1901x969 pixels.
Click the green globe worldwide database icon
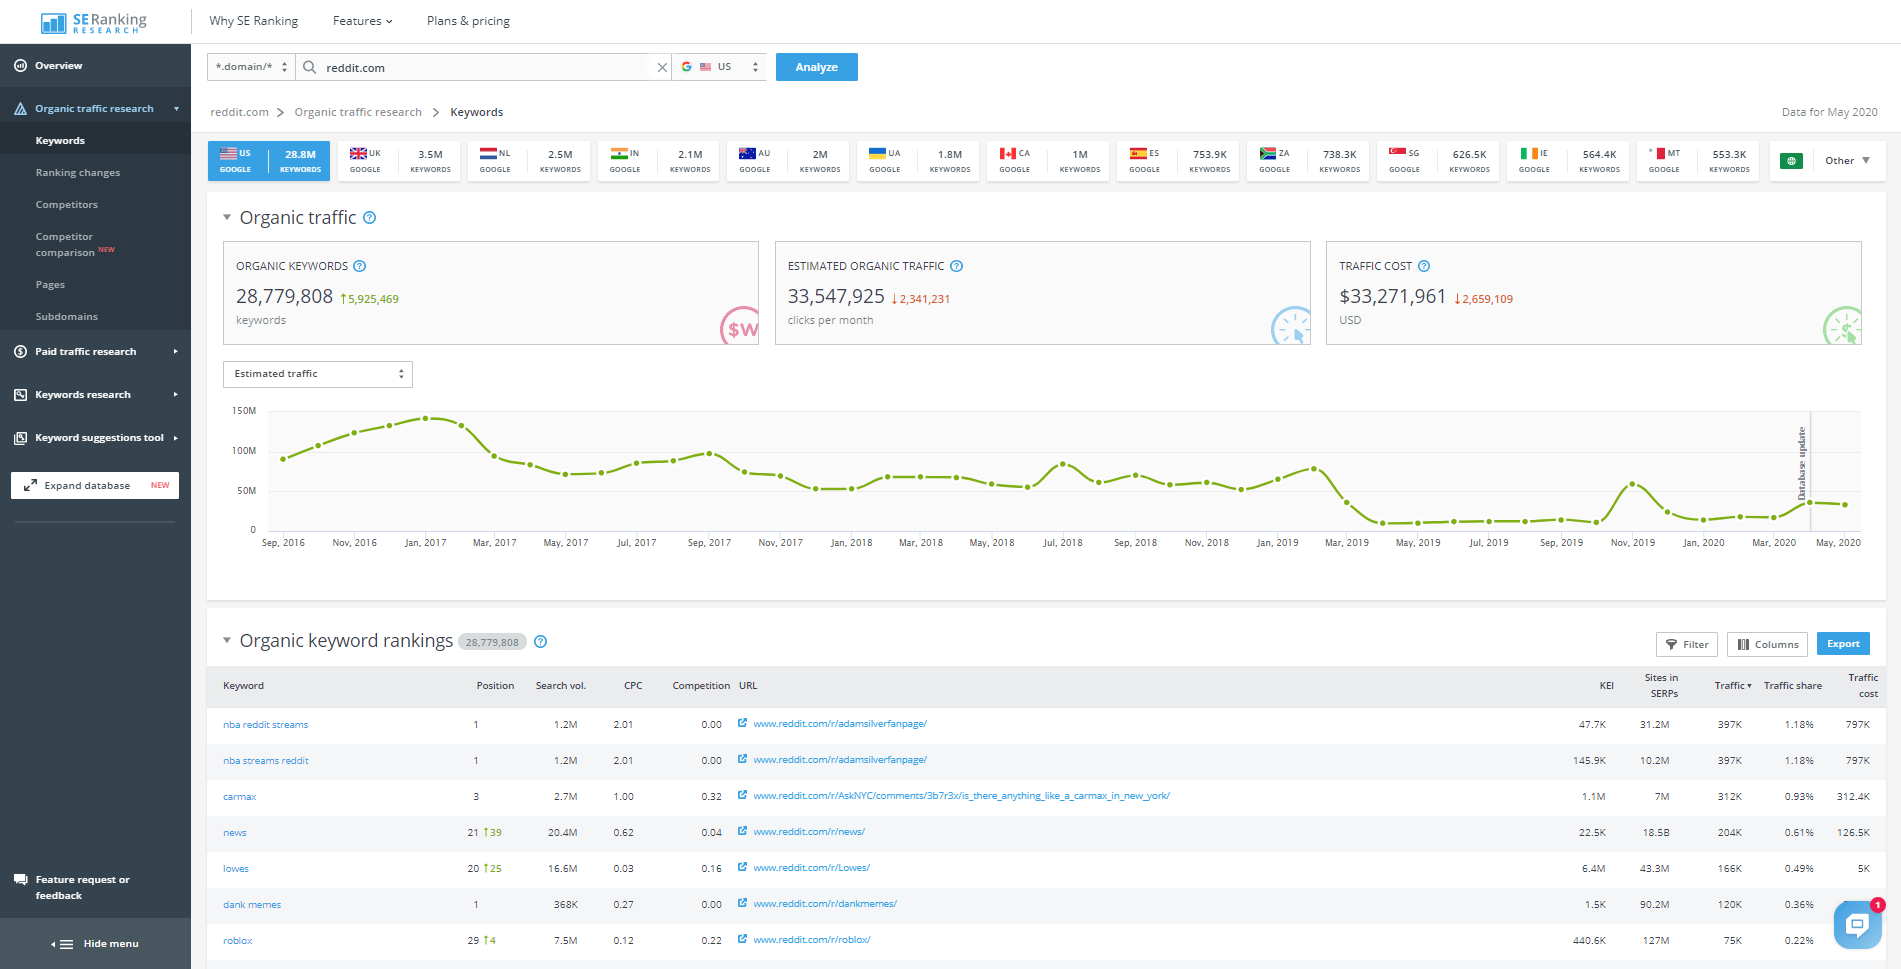pos(1792,161)
